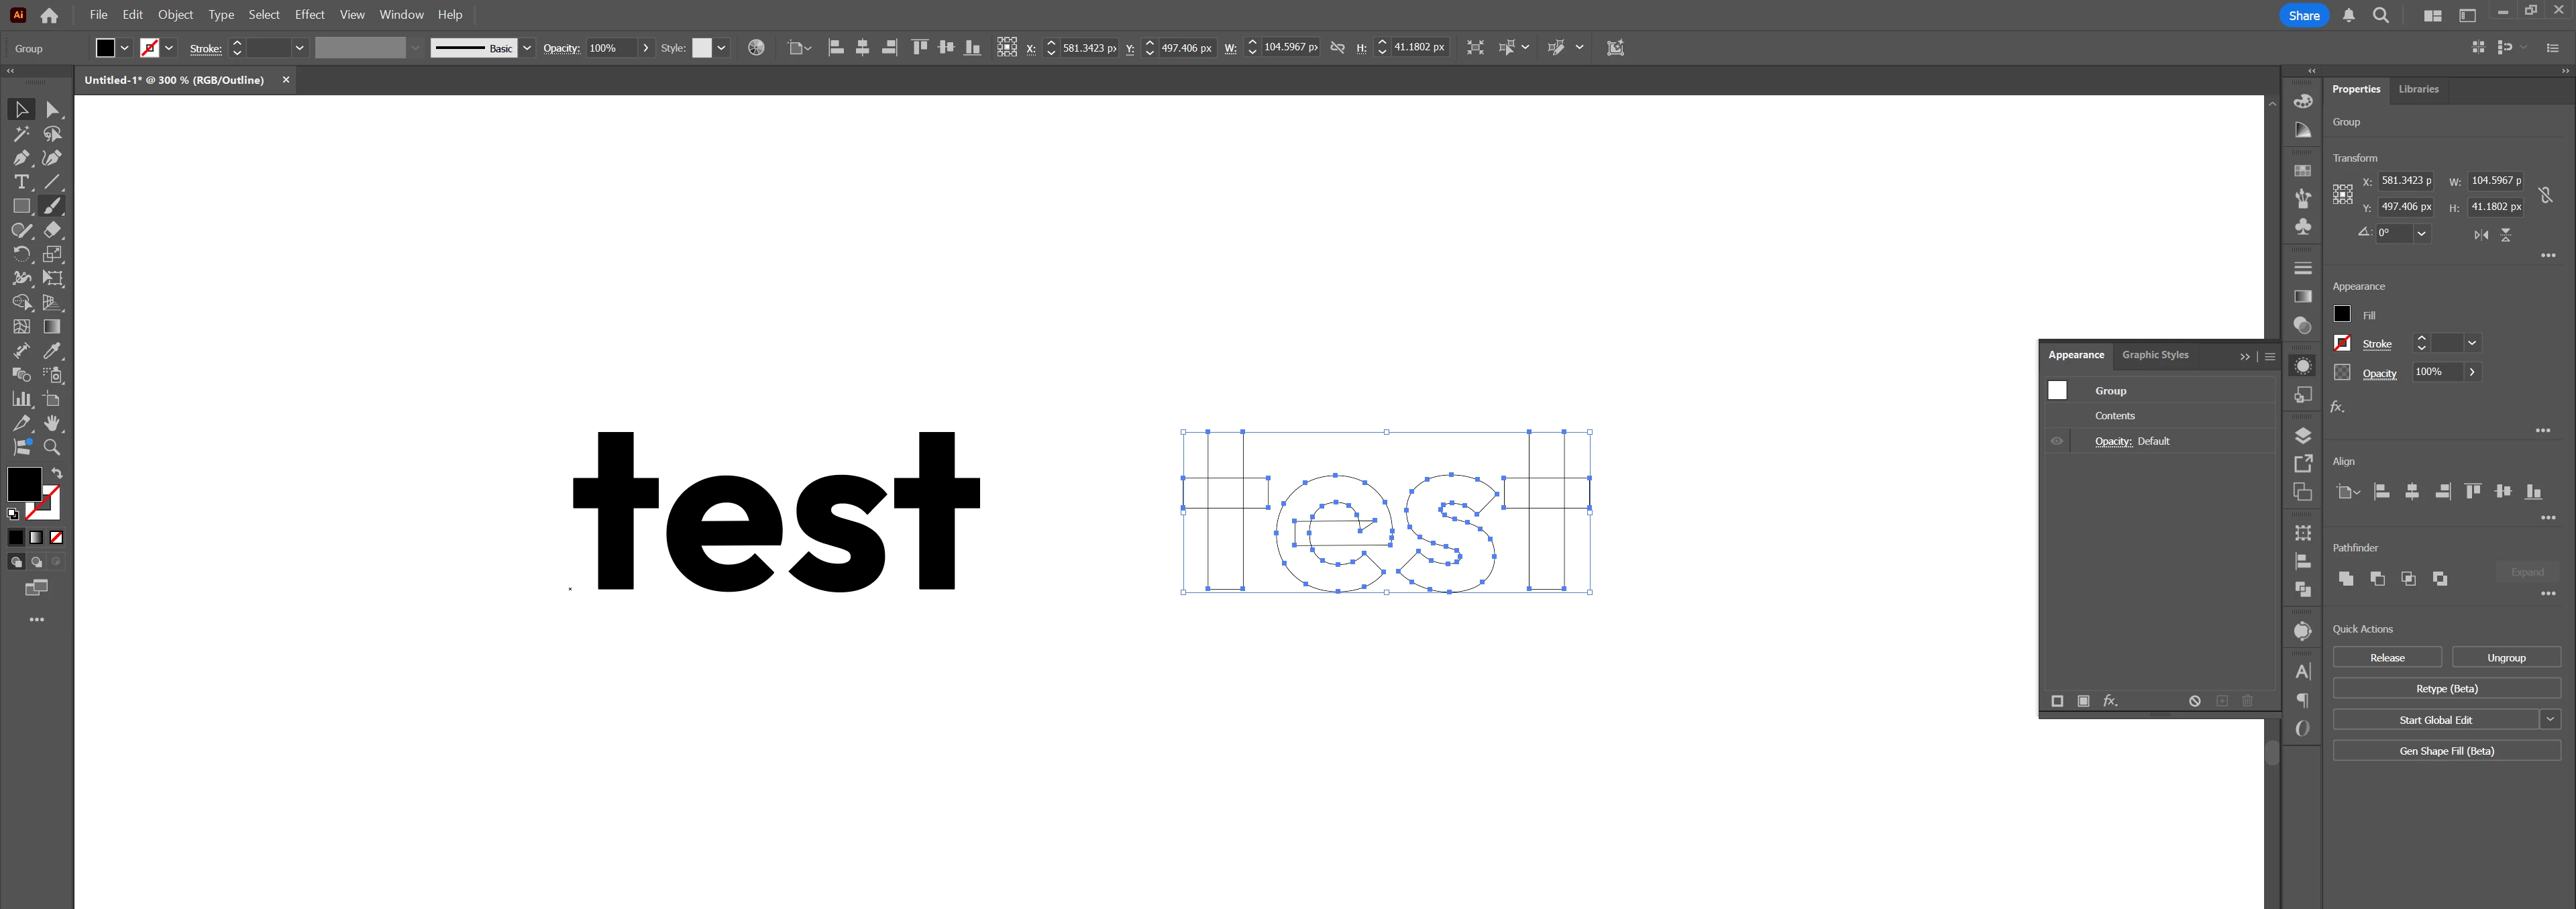2576x909 pixels.
Task: Open the Style dropdown in control bar
Action: coord(721,48)
